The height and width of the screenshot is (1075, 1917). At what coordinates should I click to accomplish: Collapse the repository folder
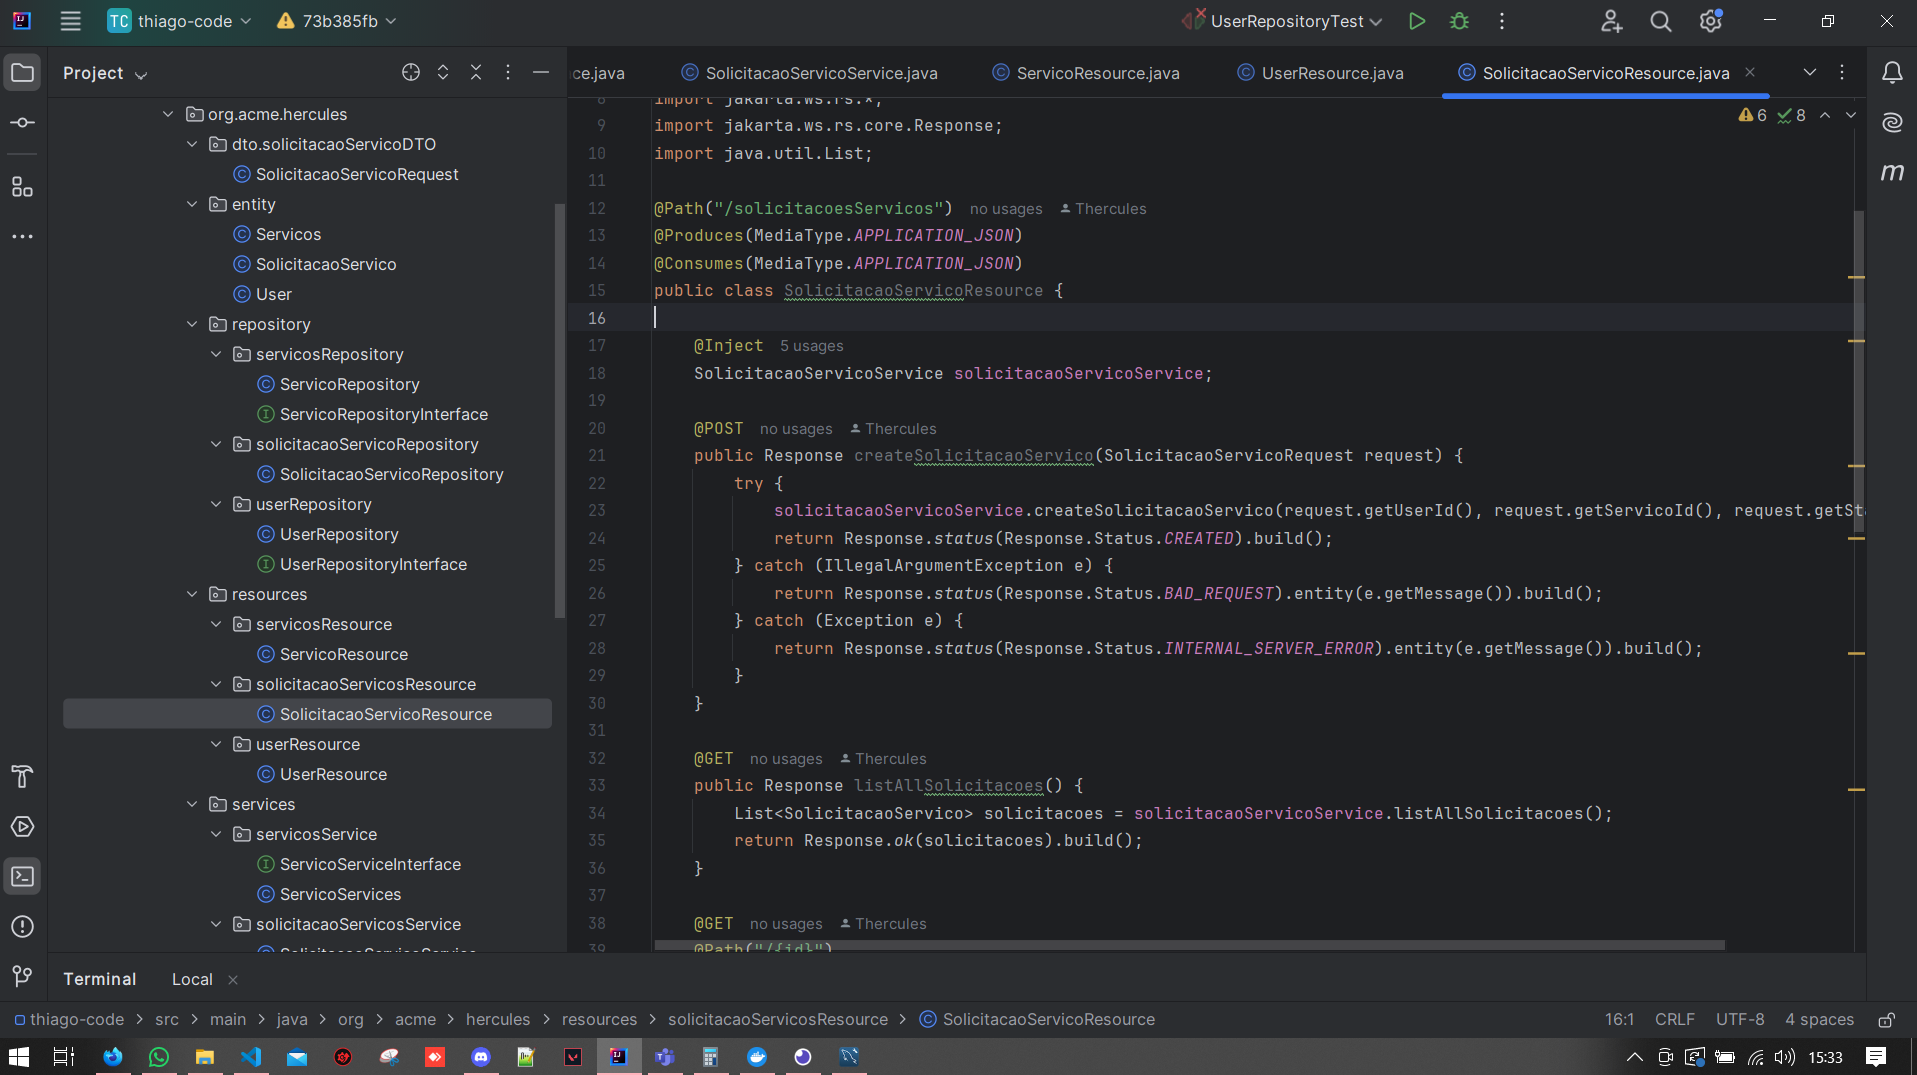(x=192, y=324)
